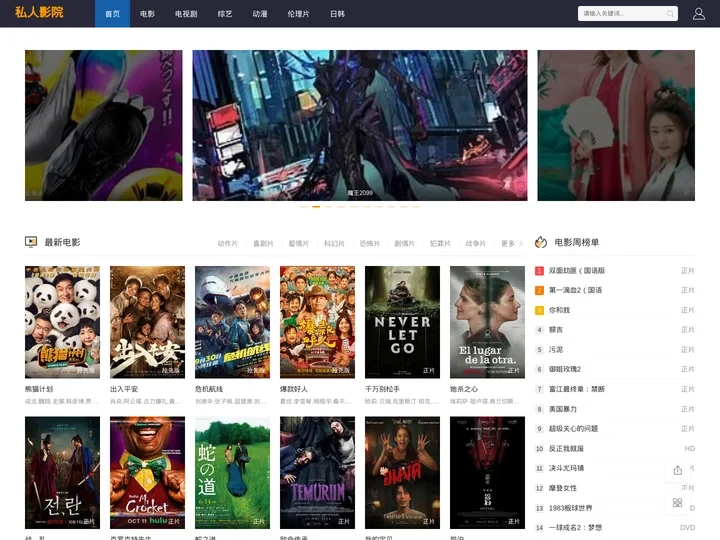Screen dimensions: 720x540
Task: Switch to the 综艺 navigation tab
Action: coord(225,14)
